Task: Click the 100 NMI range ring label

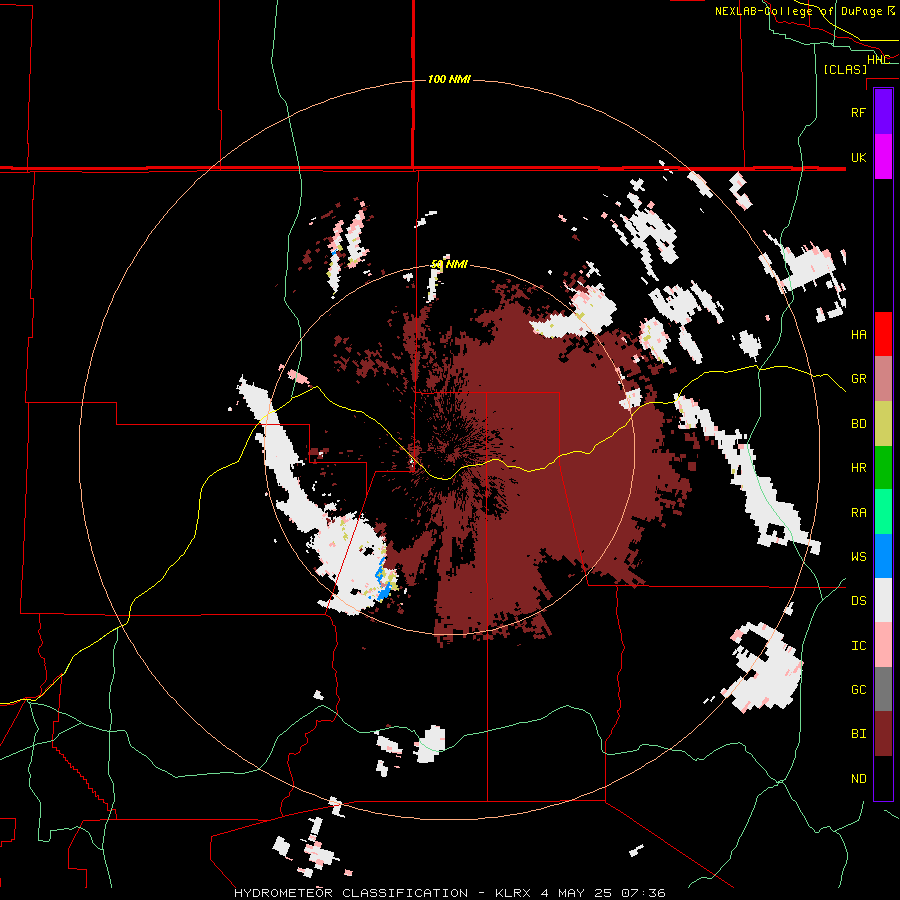Action: [449, 79]
